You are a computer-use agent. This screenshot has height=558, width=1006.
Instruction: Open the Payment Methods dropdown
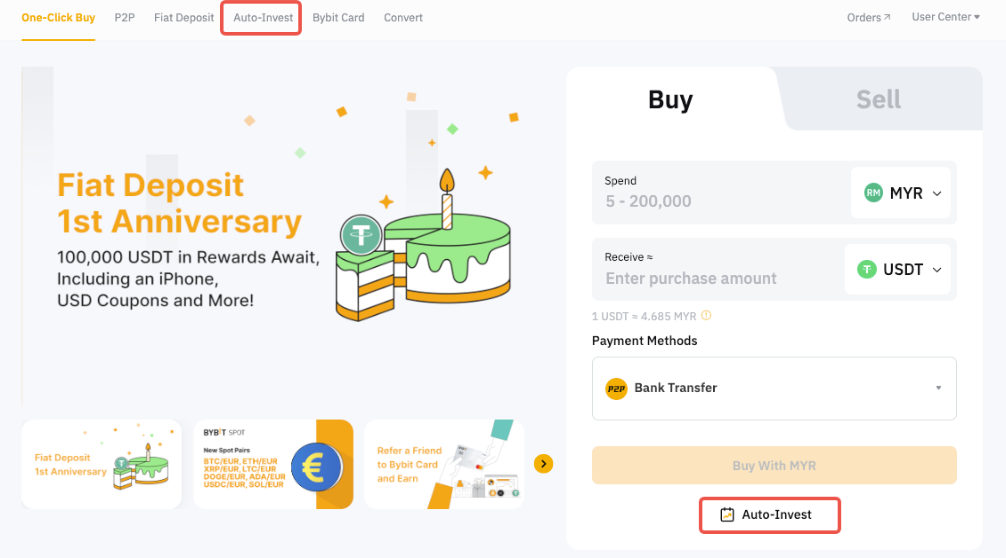click(x=938, y=388)
